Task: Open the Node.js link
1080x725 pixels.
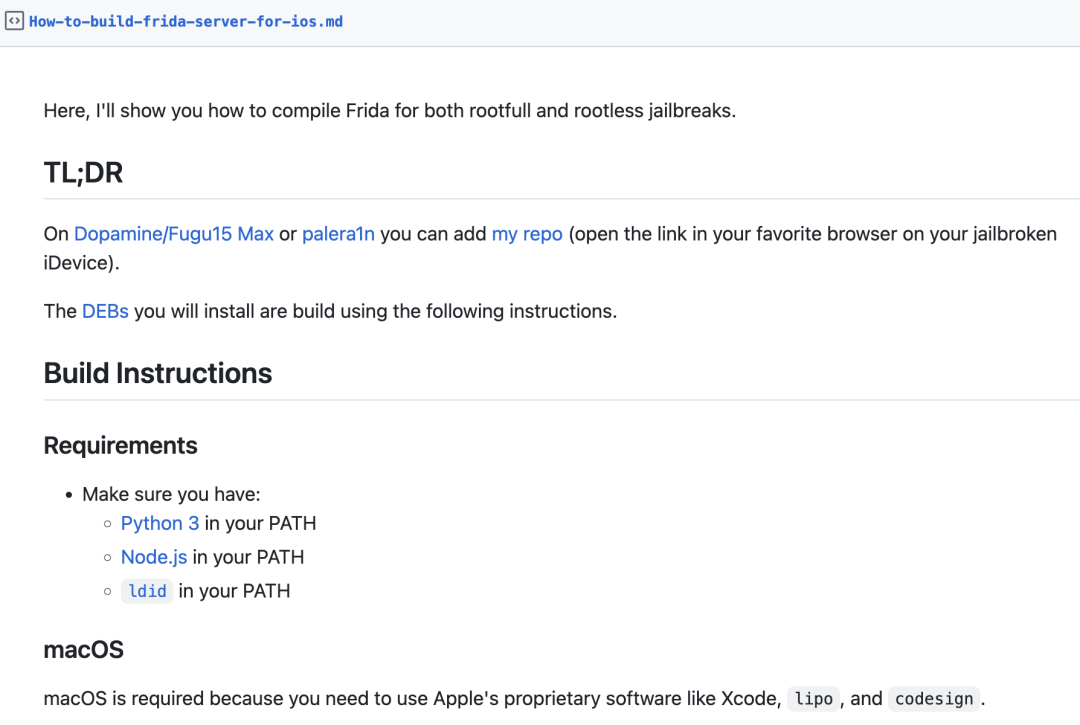Action: 154,557
